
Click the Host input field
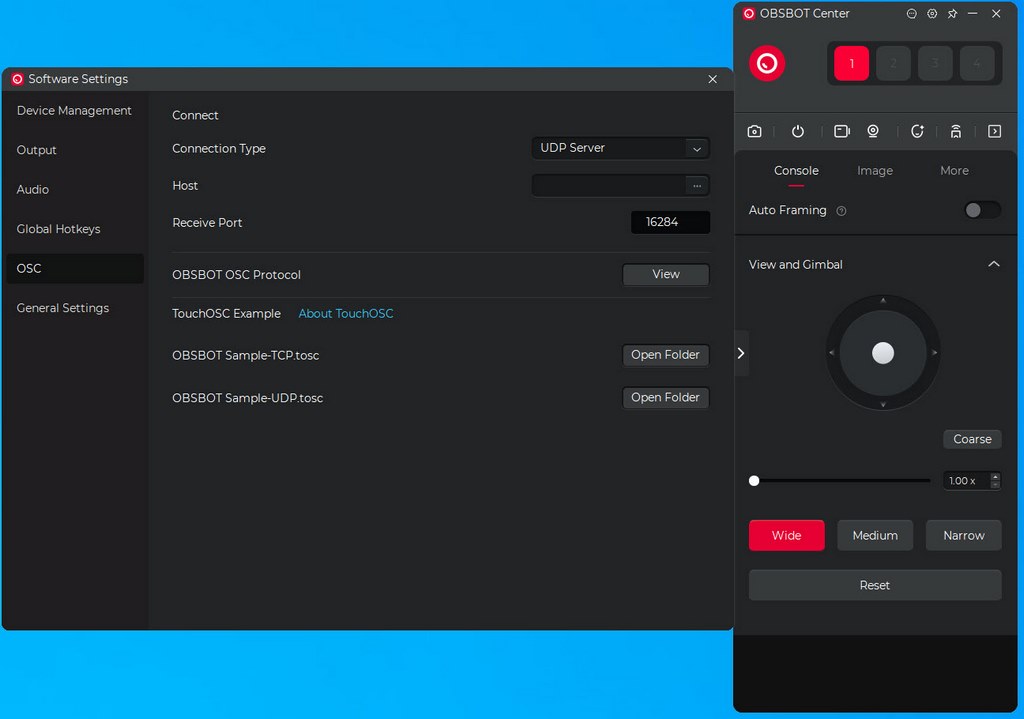click(x=609, y=185)
